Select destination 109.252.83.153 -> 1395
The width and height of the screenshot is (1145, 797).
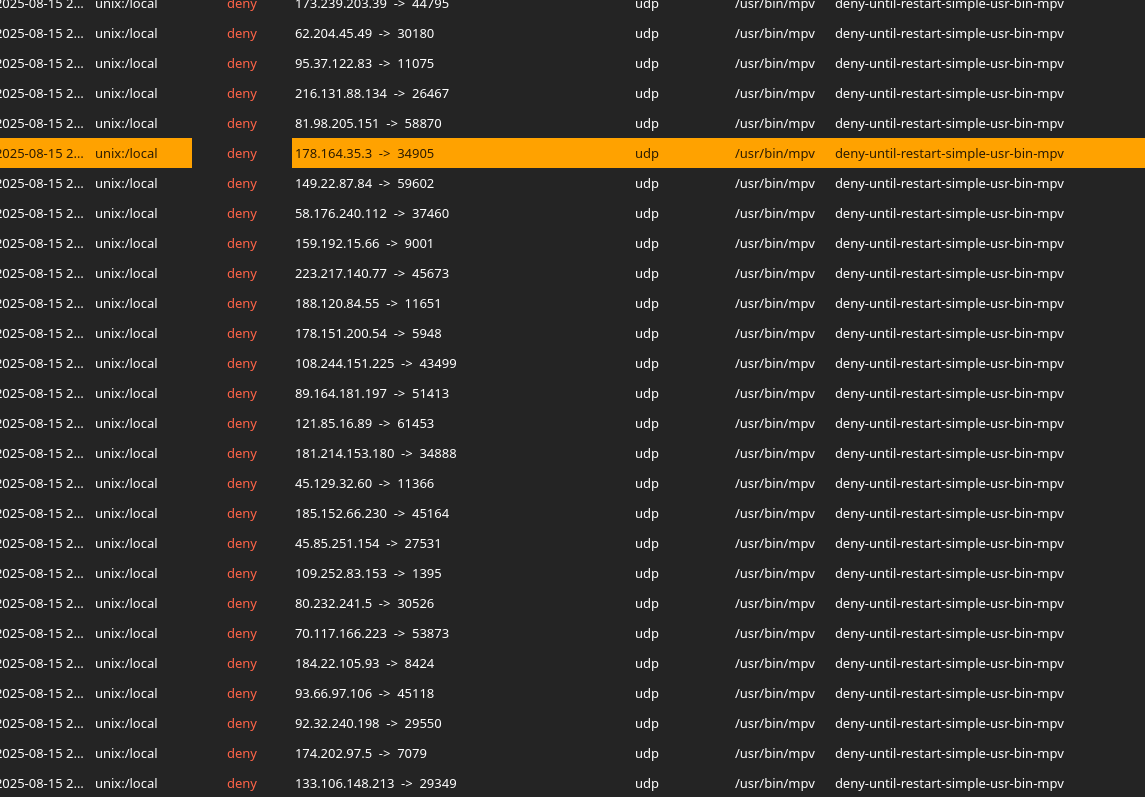tap(368, 573)
